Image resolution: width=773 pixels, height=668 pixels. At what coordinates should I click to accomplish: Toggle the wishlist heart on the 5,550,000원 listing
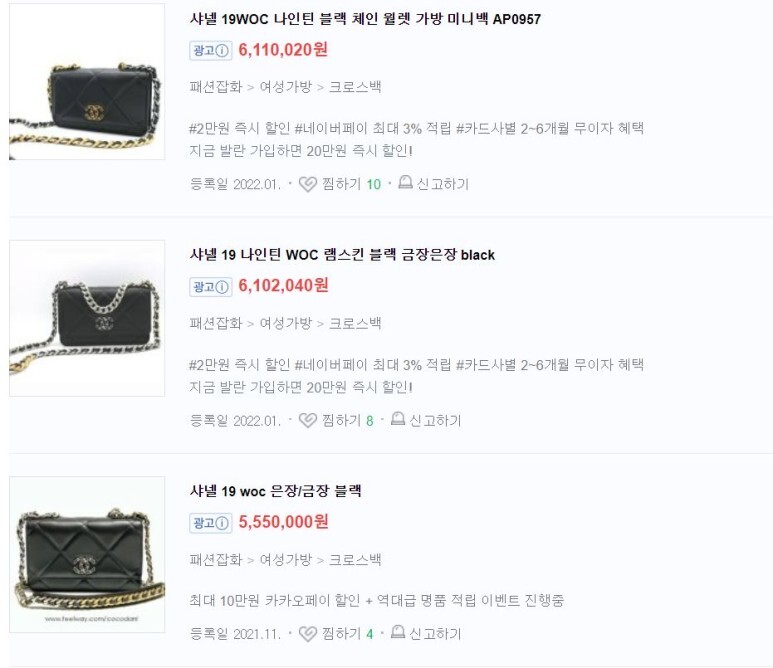[308, 633]
